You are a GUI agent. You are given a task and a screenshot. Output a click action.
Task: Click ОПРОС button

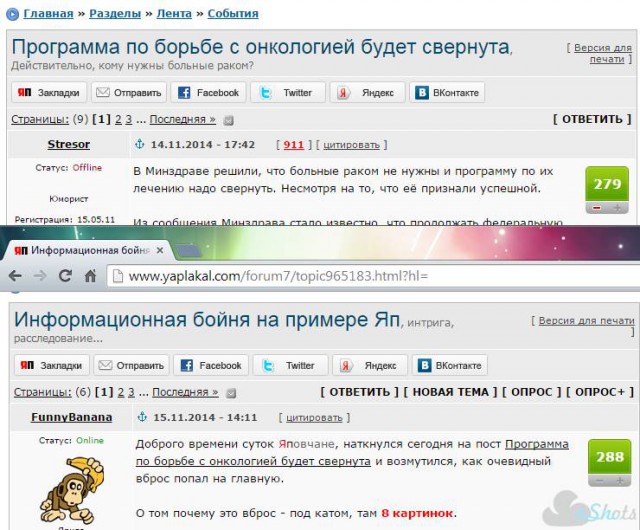click(x=531, y=392)
